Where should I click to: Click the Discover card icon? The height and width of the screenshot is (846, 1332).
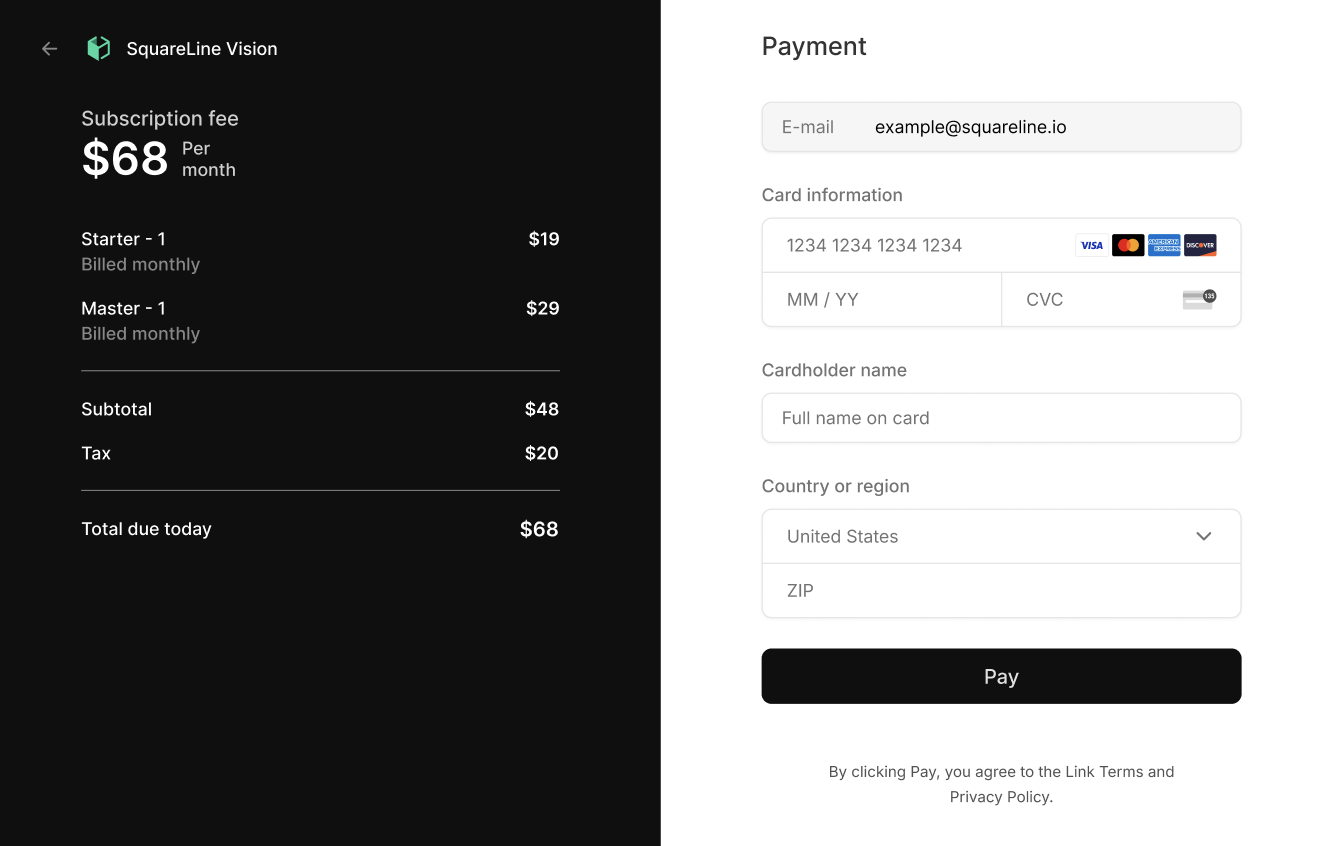1200,245
